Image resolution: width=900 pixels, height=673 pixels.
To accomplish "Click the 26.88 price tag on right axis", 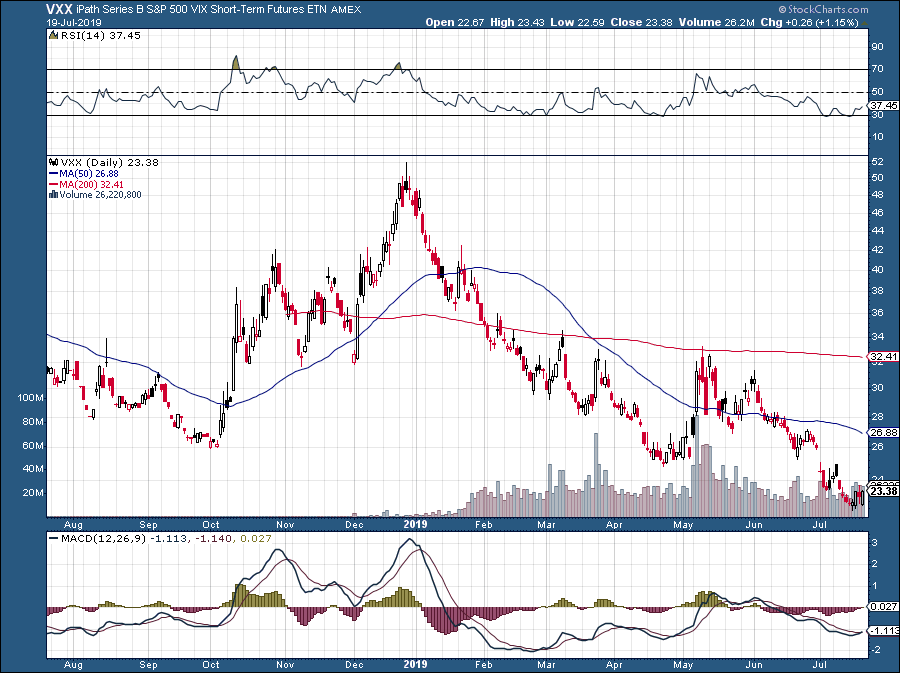I will click(884, 432).
